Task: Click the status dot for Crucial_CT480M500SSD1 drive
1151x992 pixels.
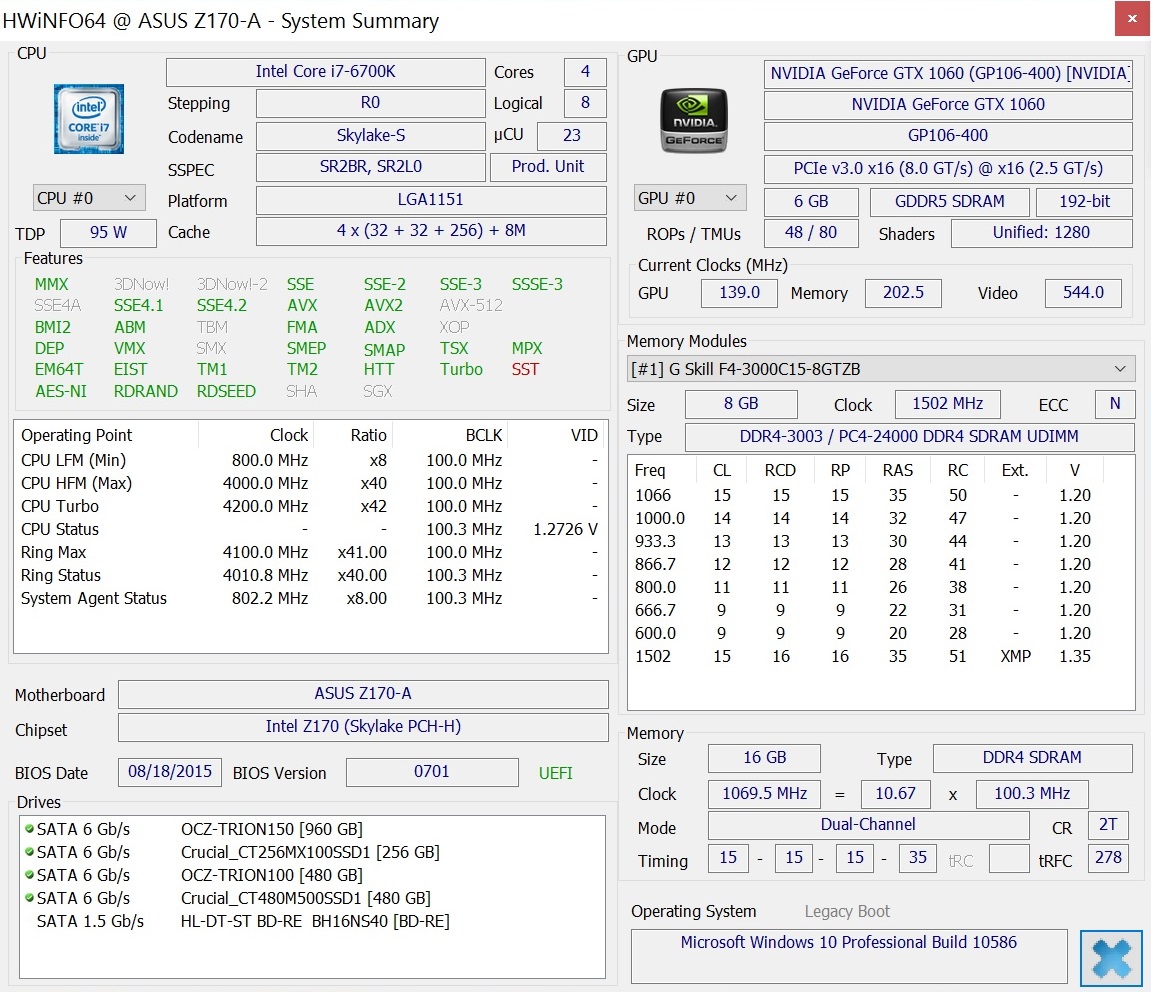Action: [29, 897]
